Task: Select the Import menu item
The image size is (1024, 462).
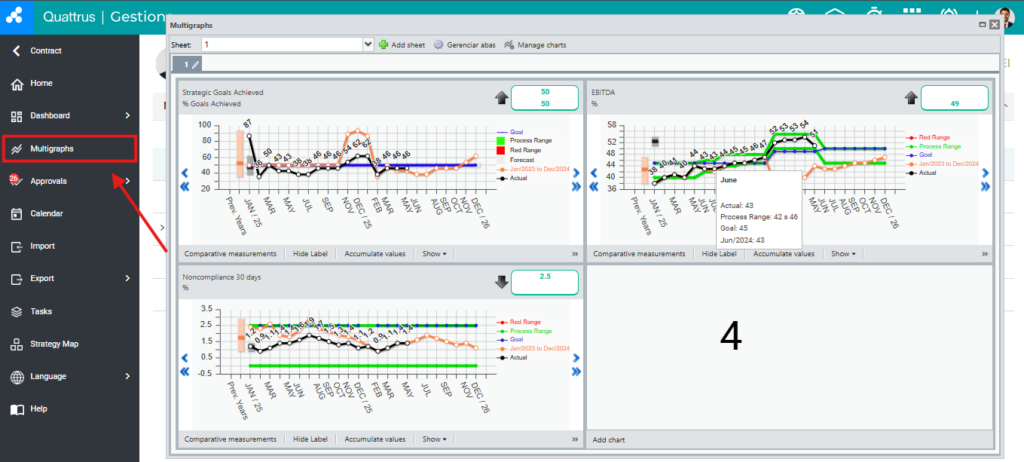Action: click(x=69, y=246)
